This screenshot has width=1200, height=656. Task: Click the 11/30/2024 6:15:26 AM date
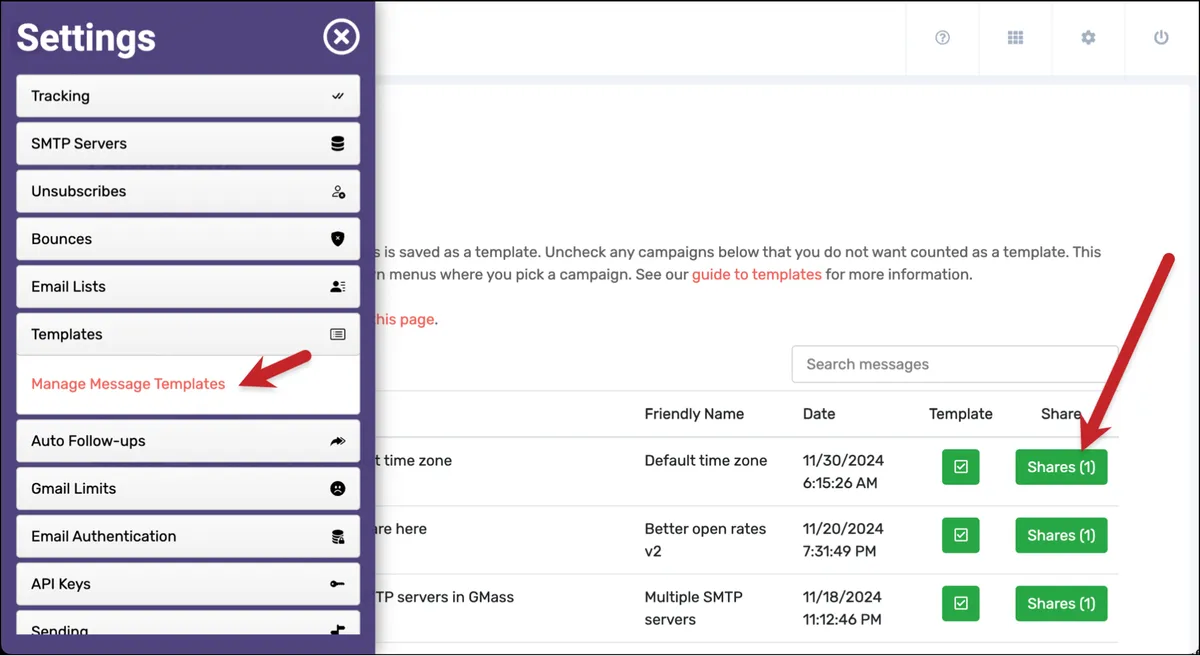(843, 472)
